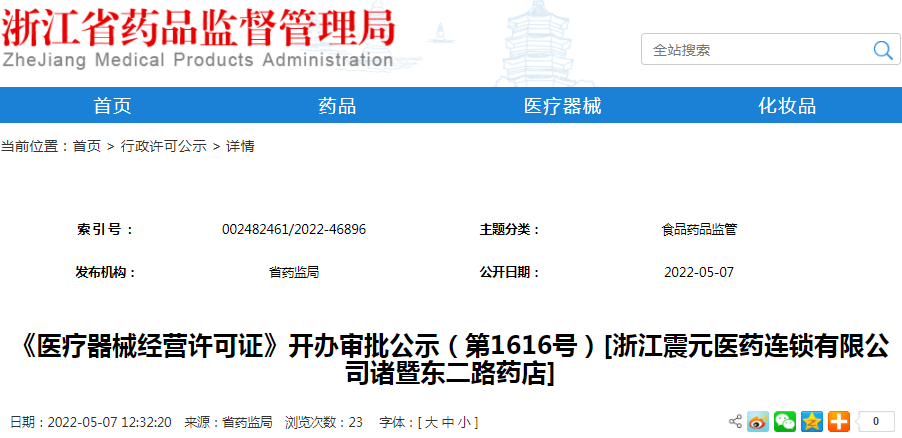Click the 食品药品监管 category value

699,230
